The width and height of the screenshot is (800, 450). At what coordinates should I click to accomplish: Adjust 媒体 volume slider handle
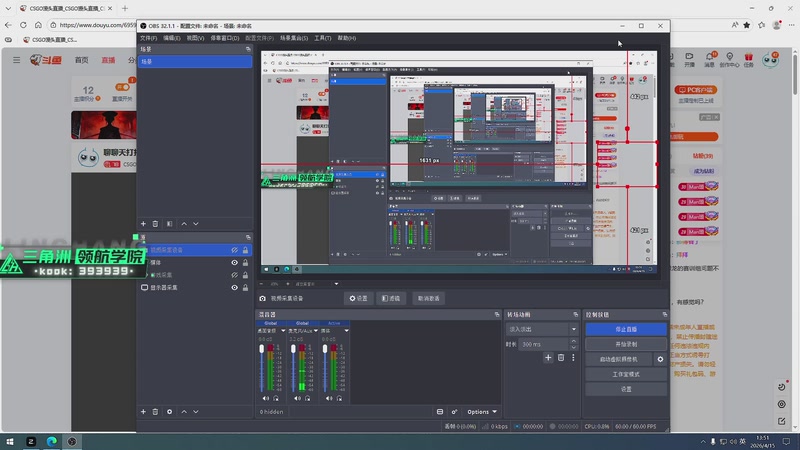click(x=325, y=349)
